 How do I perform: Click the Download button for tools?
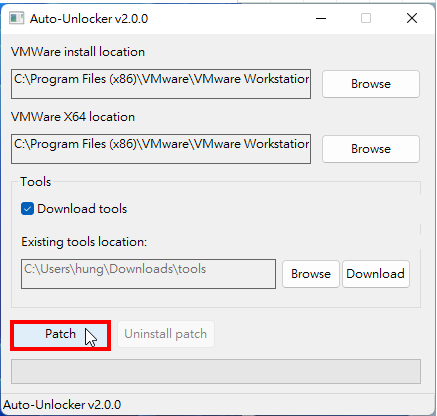click(376, 274)
